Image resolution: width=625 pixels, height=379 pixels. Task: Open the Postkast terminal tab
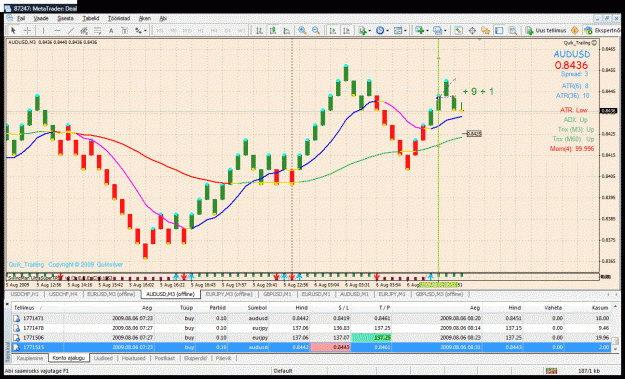[x=165, y=358]
